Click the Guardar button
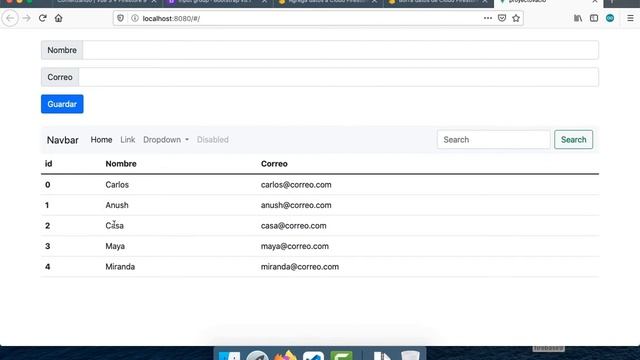 click(62, 104)
